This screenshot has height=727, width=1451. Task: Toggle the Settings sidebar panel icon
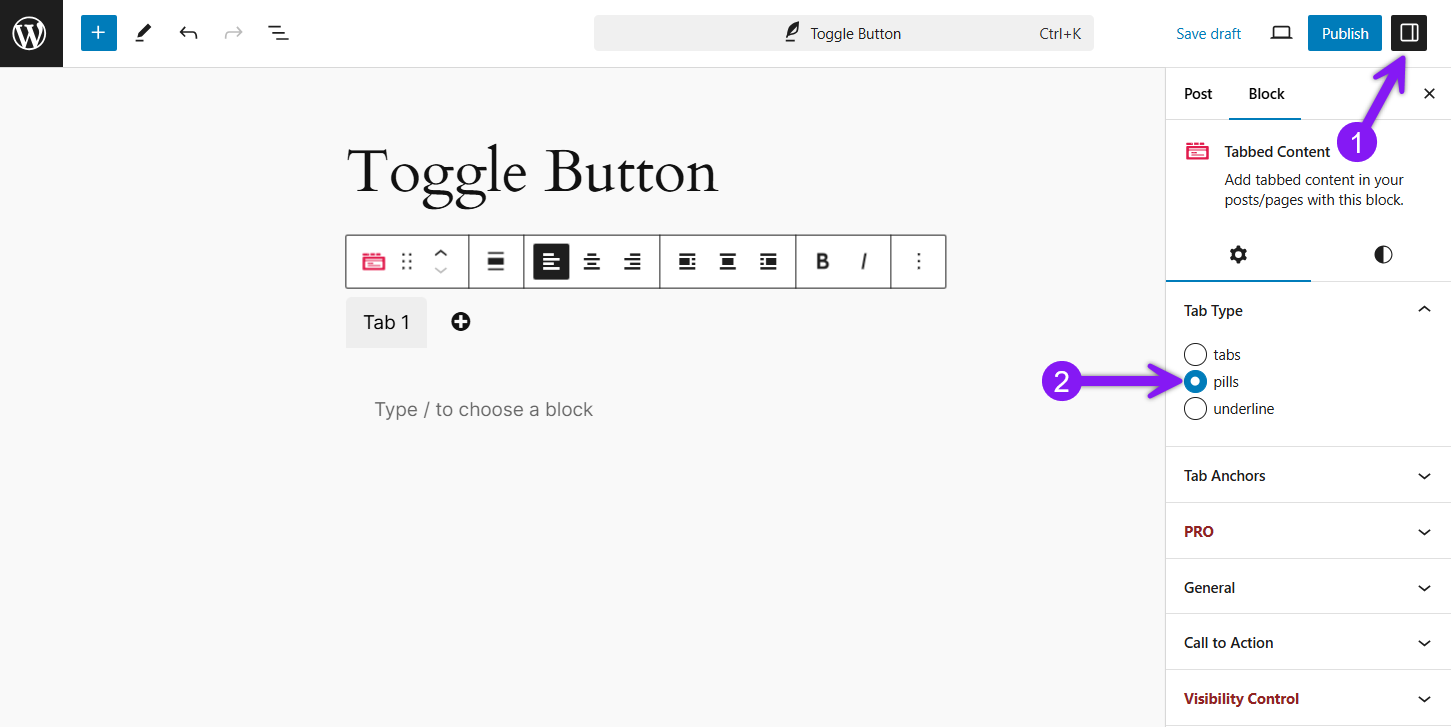[x=1409, y=33]
